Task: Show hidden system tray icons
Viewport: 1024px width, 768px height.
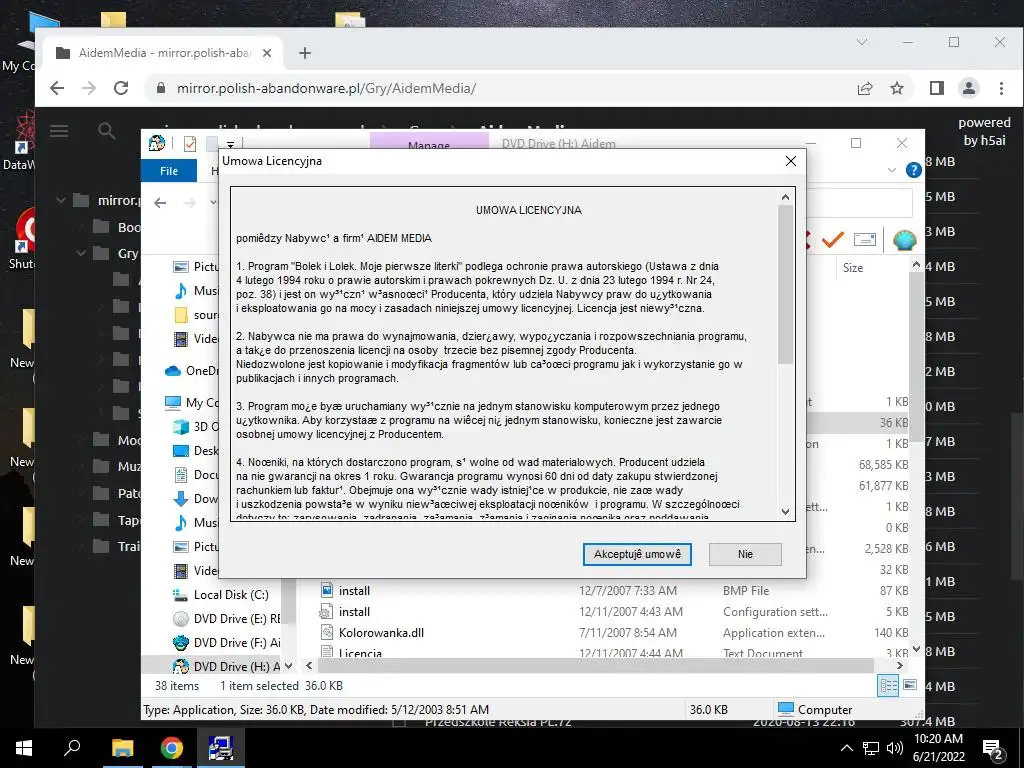Action: tap(846, 748)
